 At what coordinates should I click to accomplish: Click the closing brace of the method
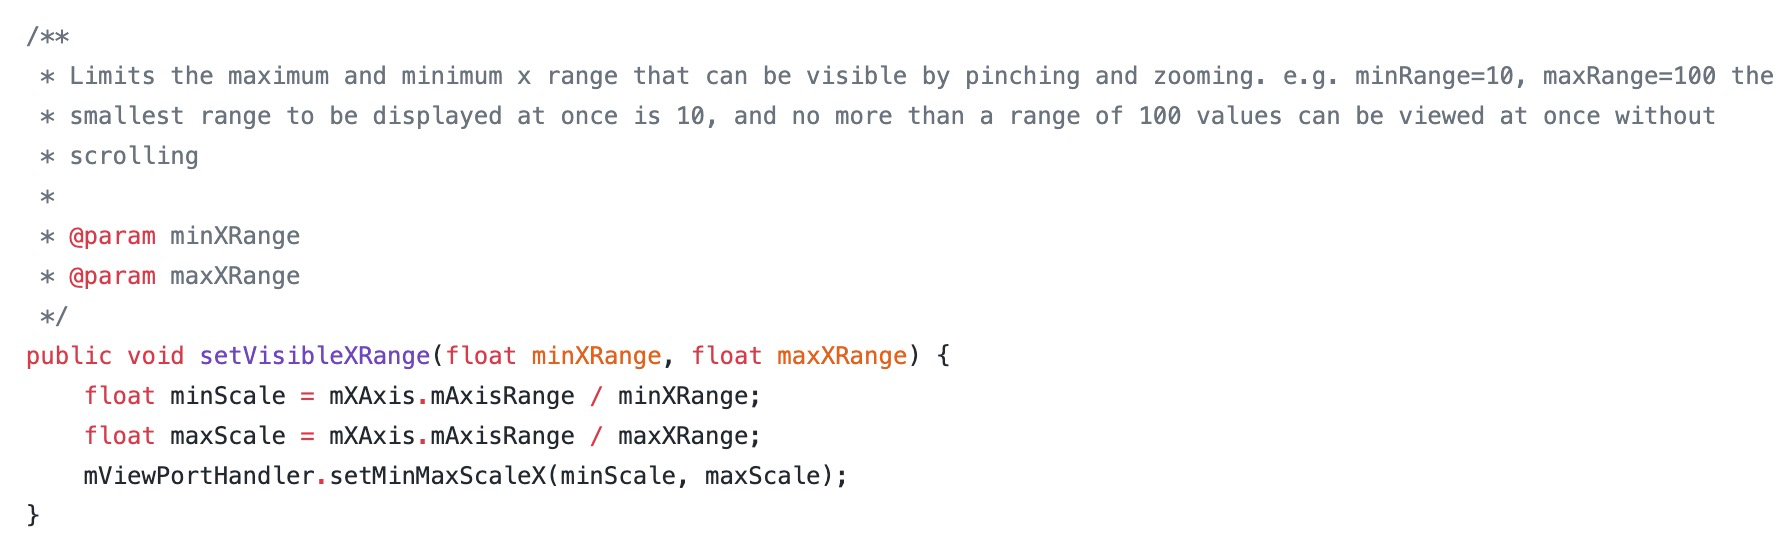click(x=33, y=515)
